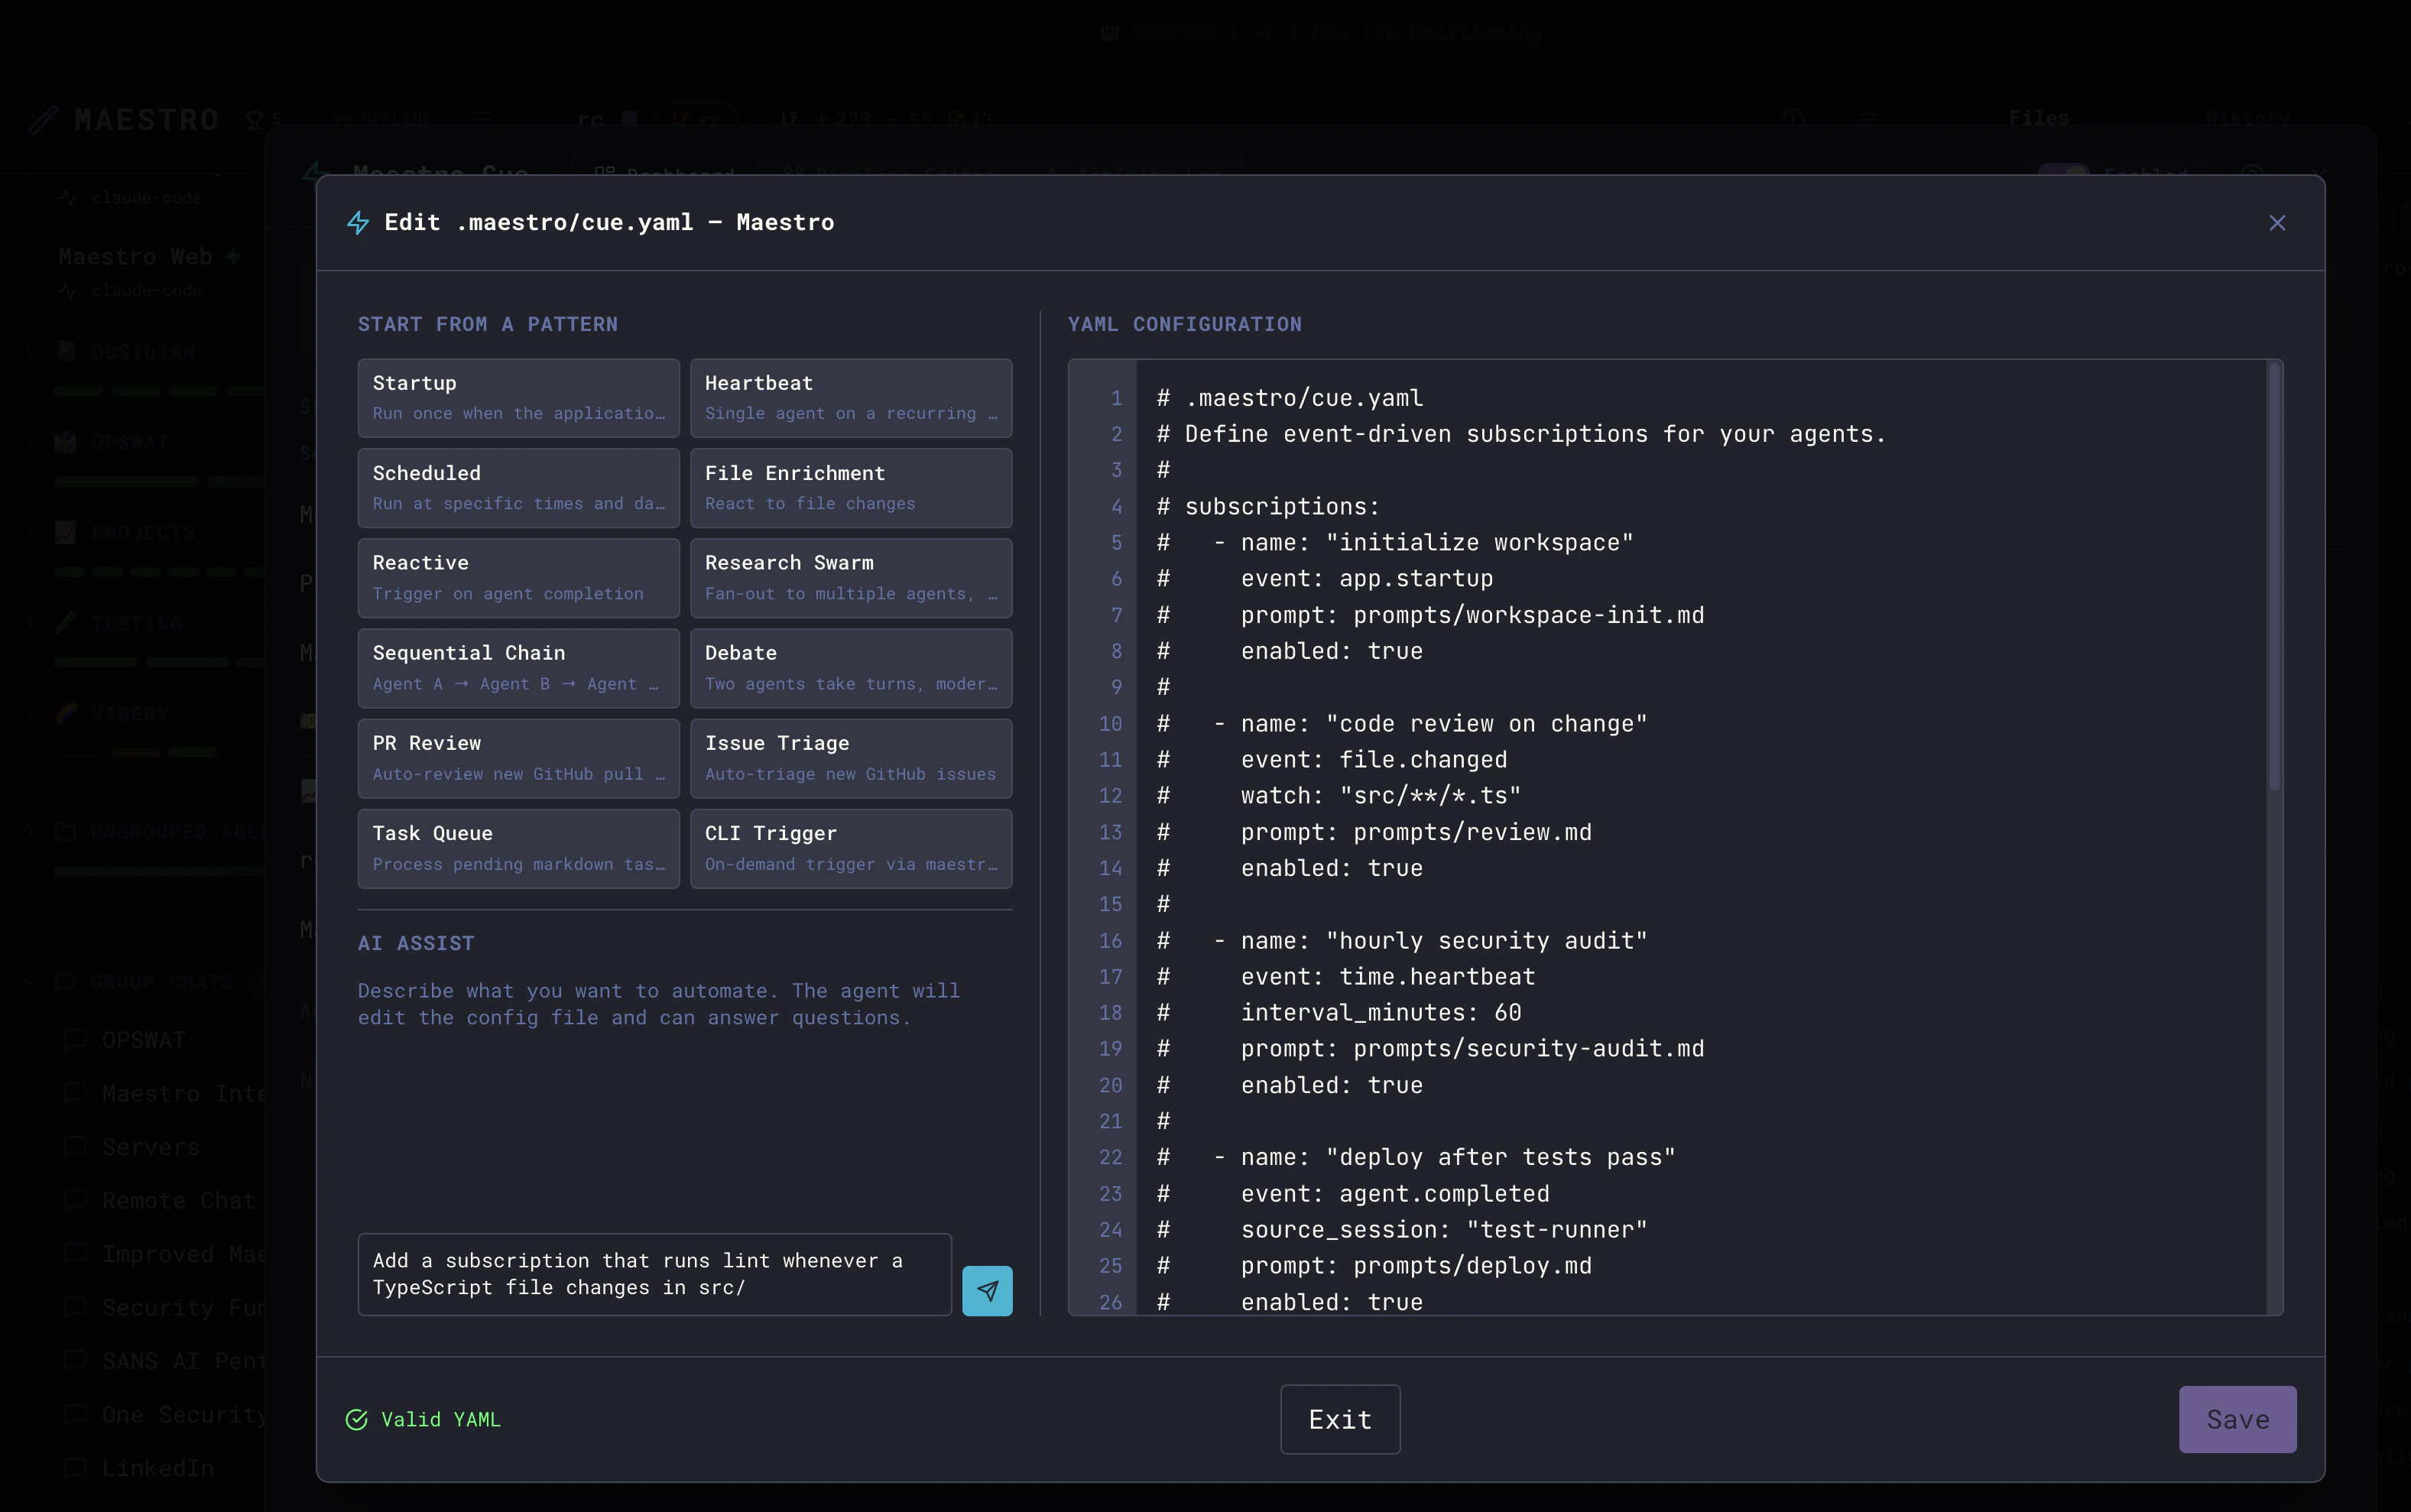The height and width of the screenshot is (1512, 2411).
Task: Click the bolt icon next to Maestro Web
Action: click(x=233, y=256)
